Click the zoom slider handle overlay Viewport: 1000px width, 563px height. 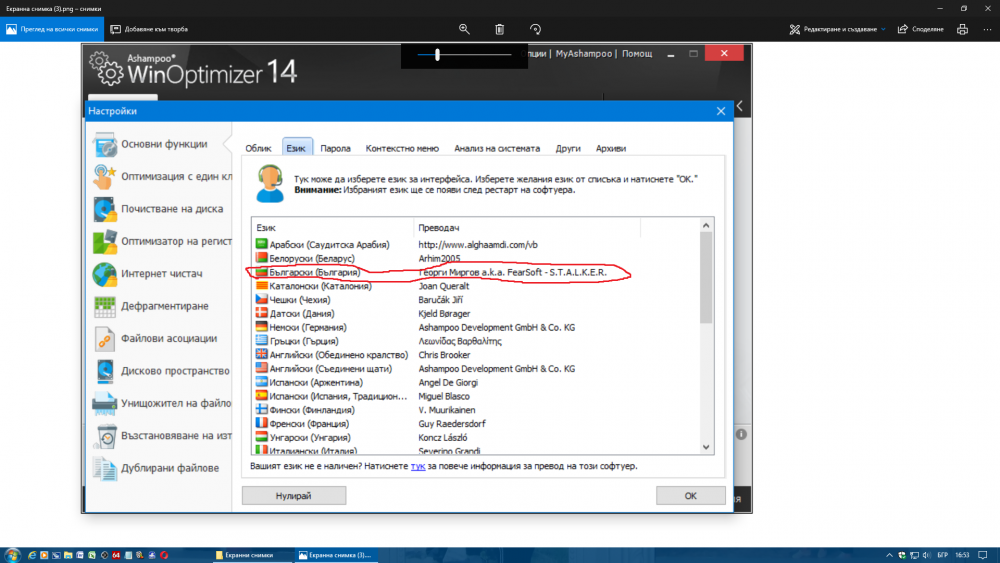coord(438,55)
